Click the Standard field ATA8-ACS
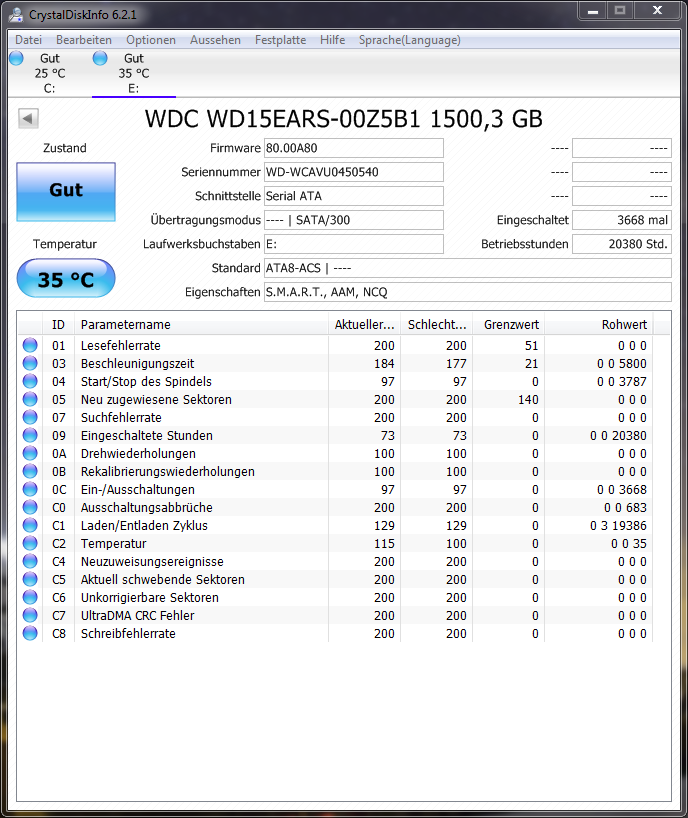Screen dimensions: 688x818 click(468, 268)
